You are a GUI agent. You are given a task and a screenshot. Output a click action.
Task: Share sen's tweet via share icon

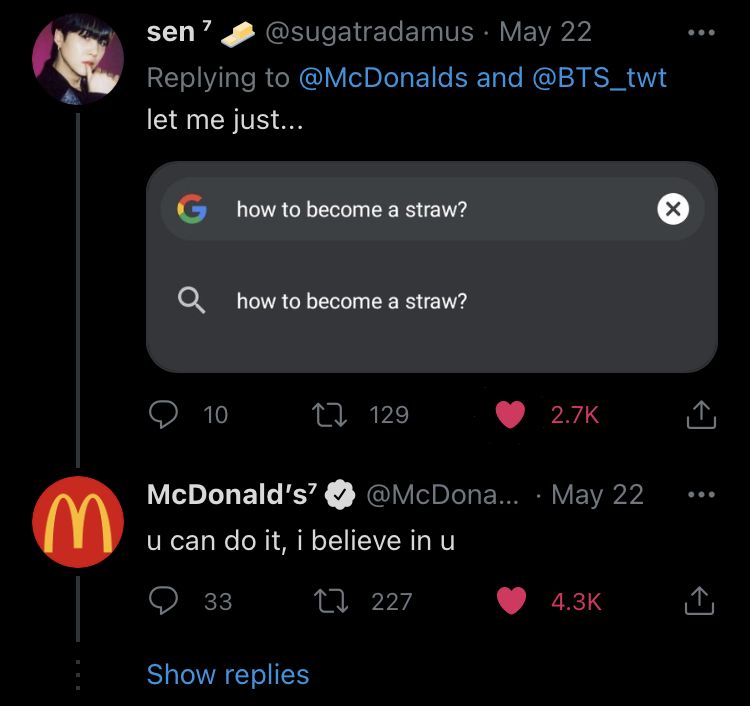click(x=701, y=414)
